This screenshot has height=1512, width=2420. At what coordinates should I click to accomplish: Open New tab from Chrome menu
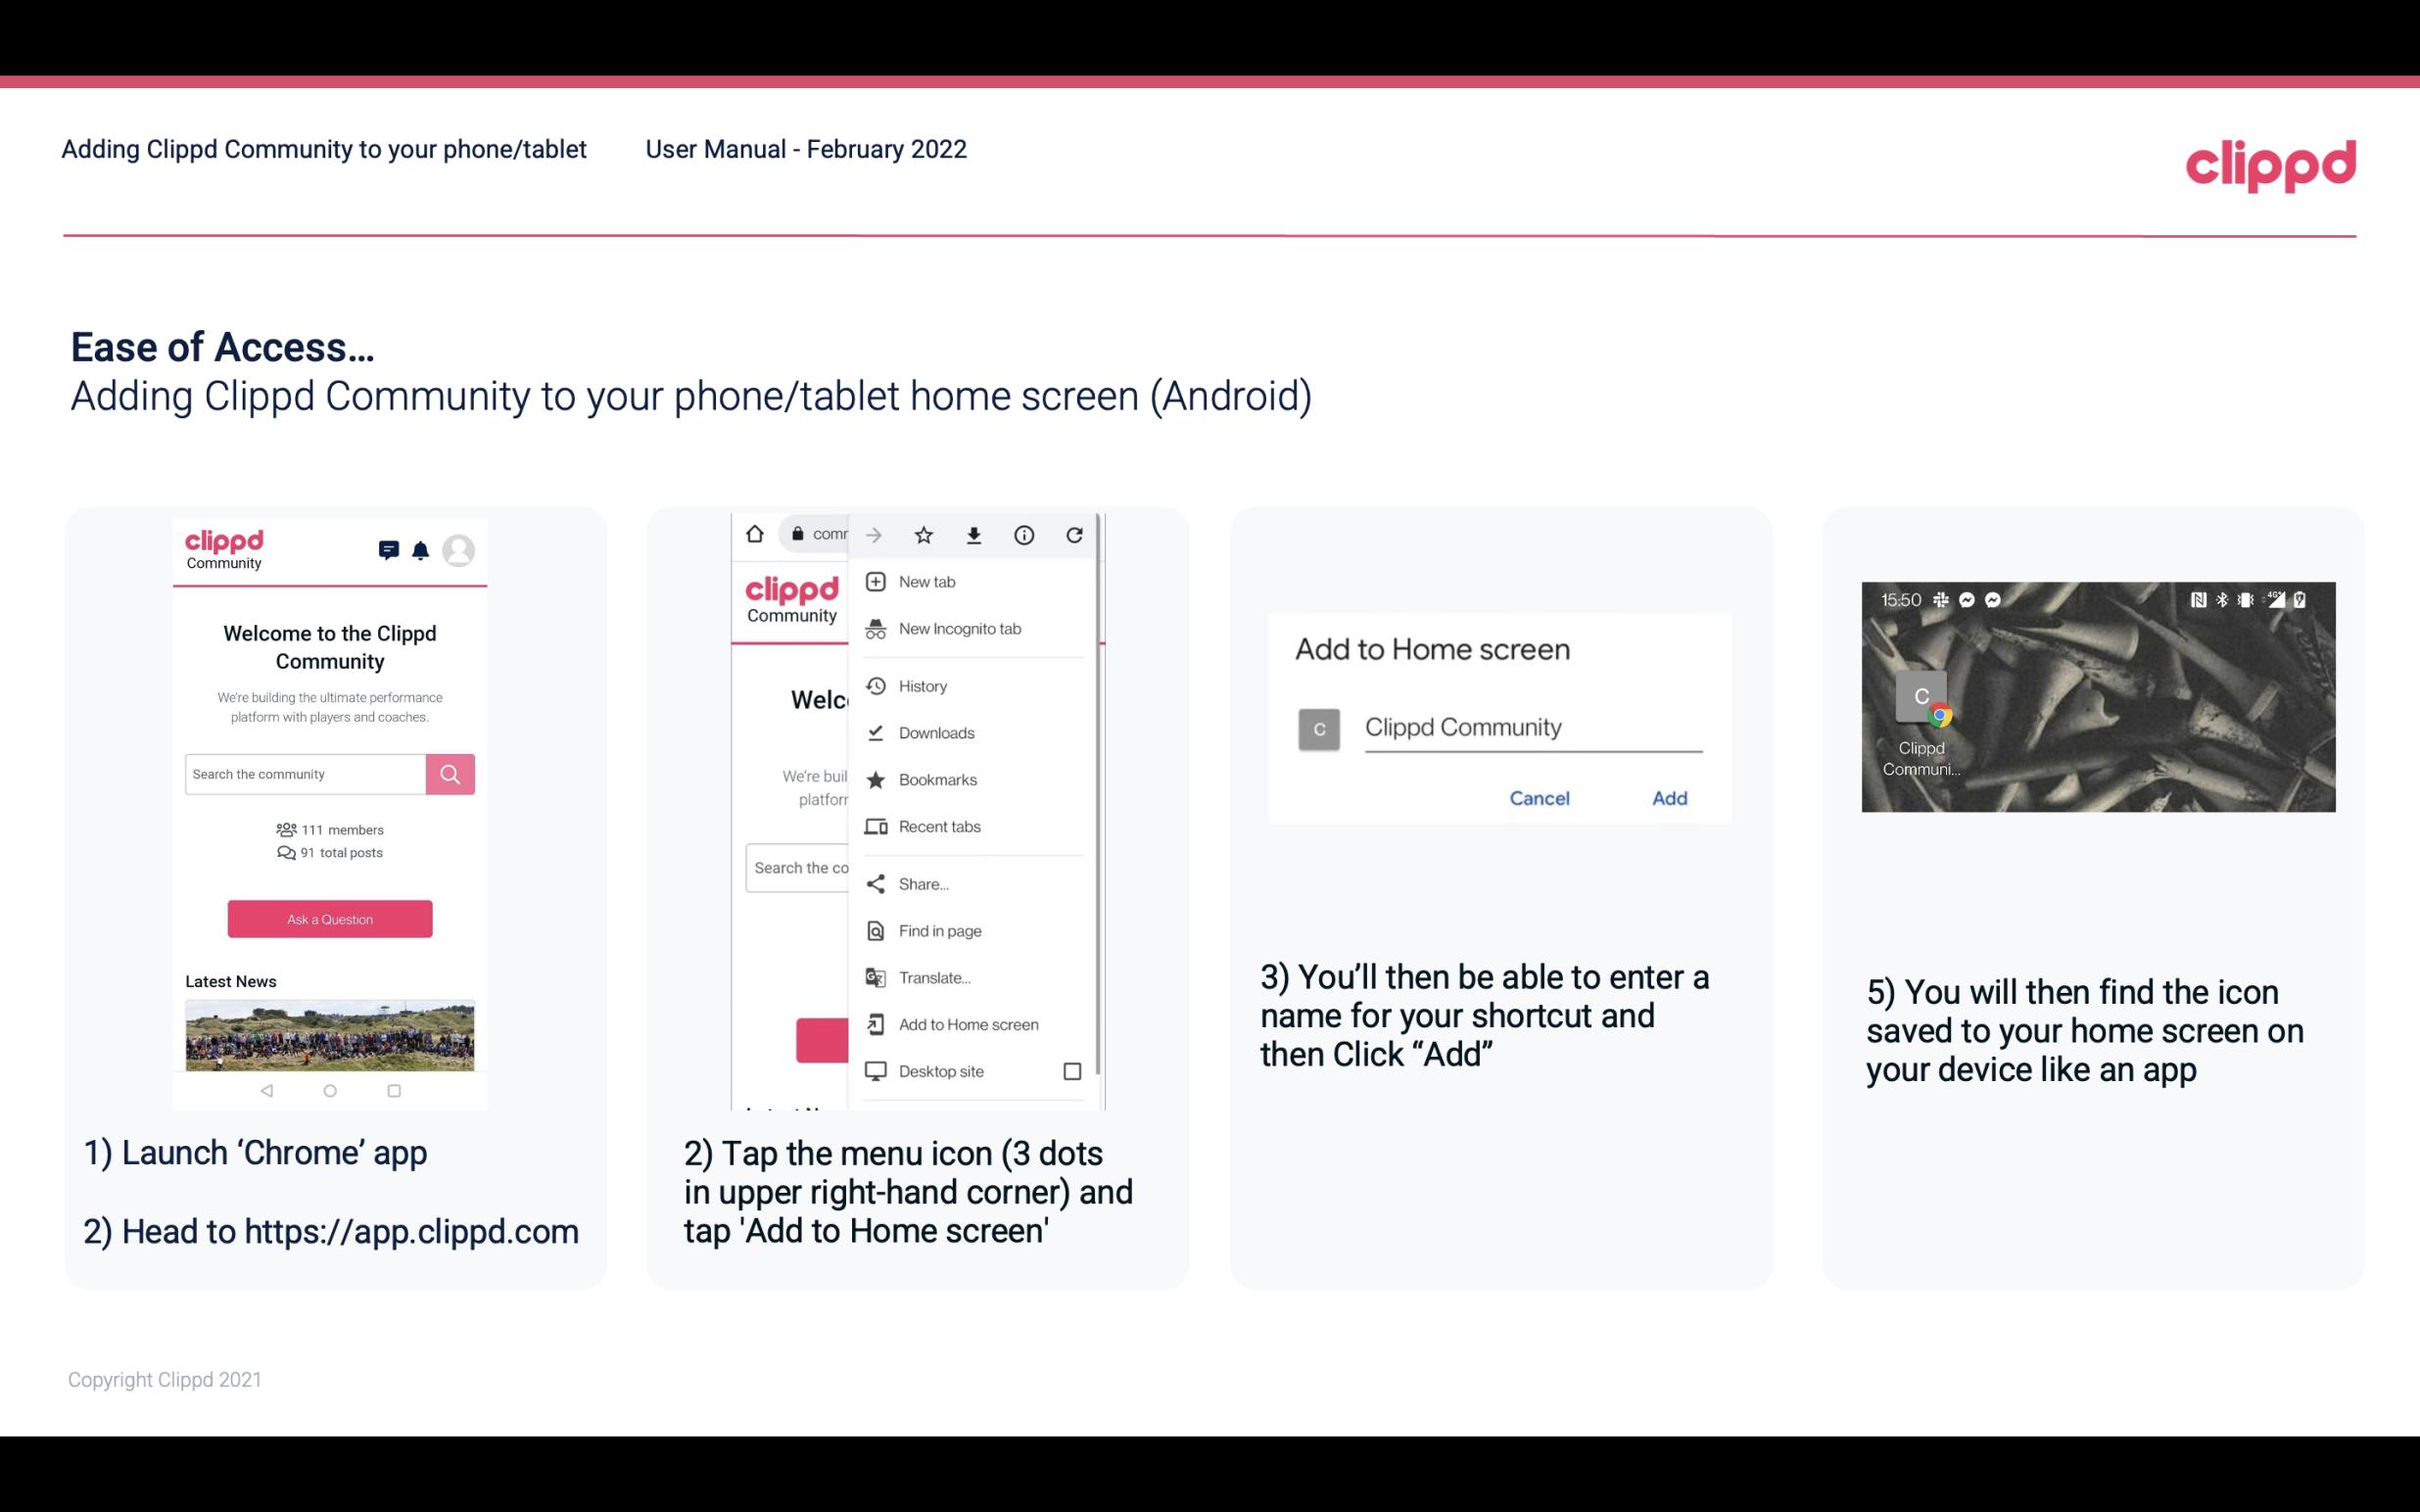coord(926,580)
